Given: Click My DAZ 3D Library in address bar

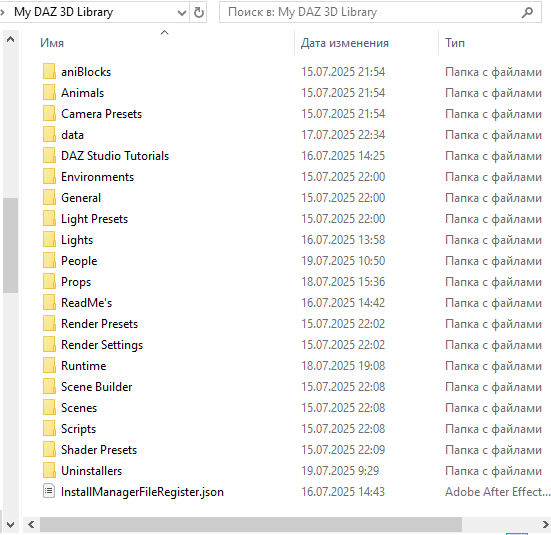Looking at the screenshot, I should (64, 12).
